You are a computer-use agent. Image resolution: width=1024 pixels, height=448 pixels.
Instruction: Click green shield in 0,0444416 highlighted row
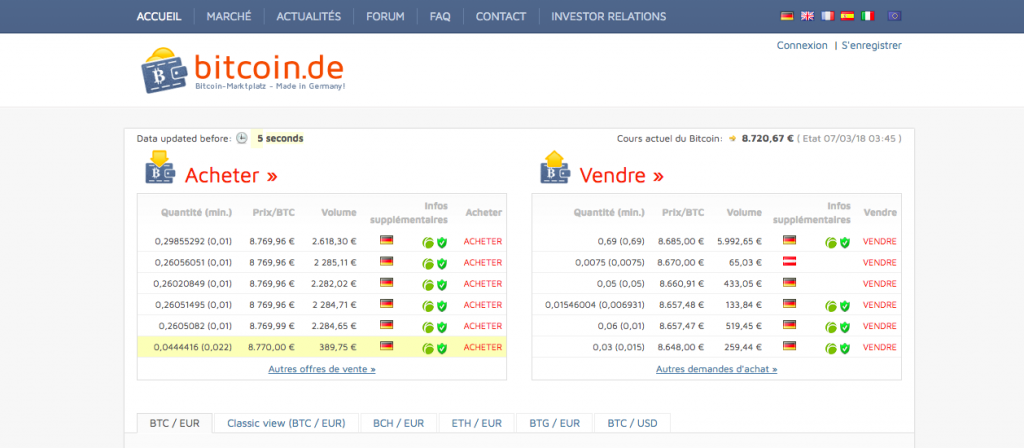pos(442,349)
